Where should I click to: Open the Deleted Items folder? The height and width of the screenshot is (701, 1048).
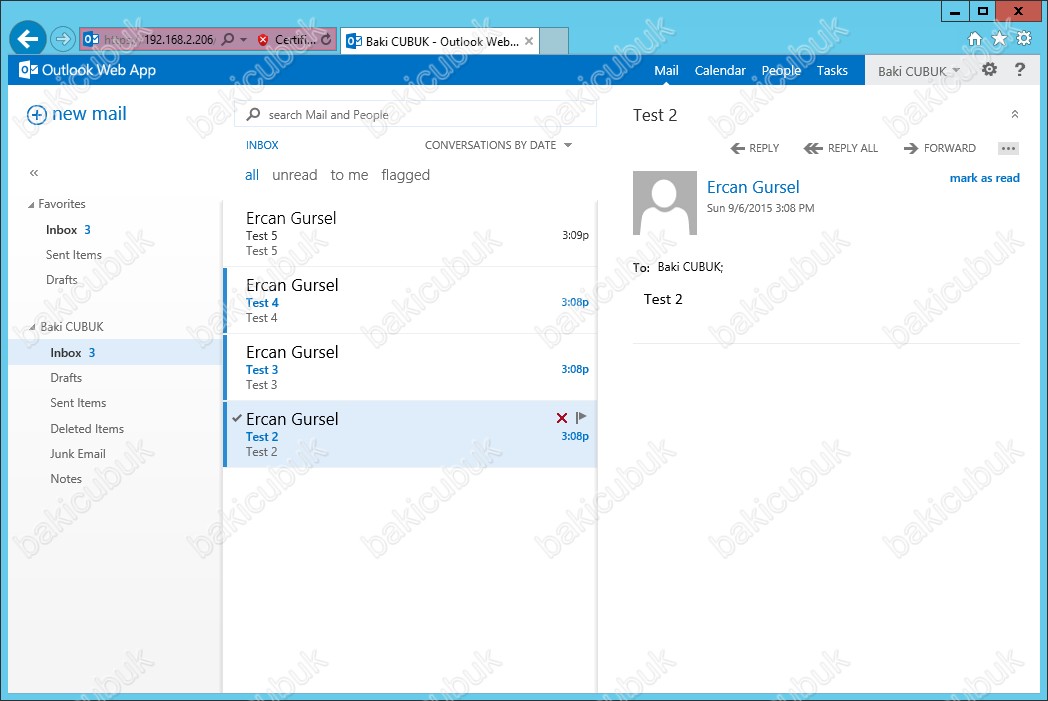pyautogui.click(x=87, y=428)
